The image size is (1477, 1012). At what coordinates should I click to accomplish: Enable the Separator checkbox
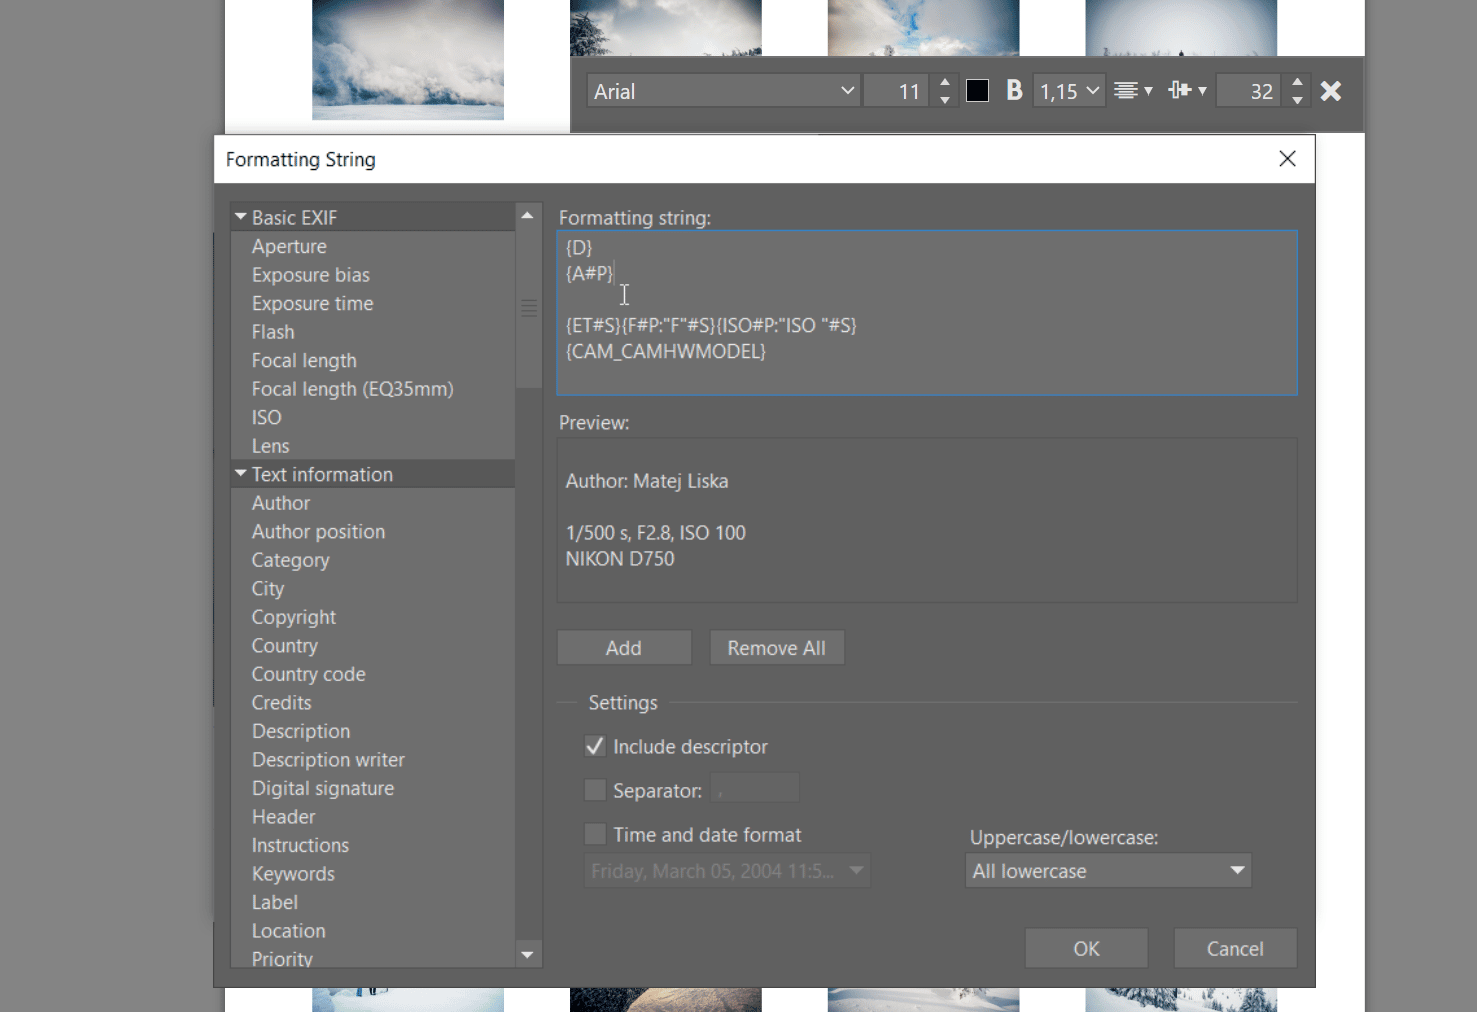tap(595, 791)
